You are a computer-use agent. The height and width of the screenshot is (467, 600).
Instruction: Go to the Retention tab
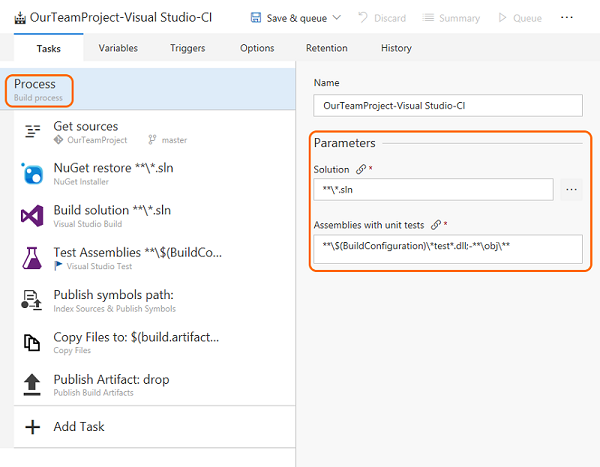pyautogui.click(x=327, y=48)
